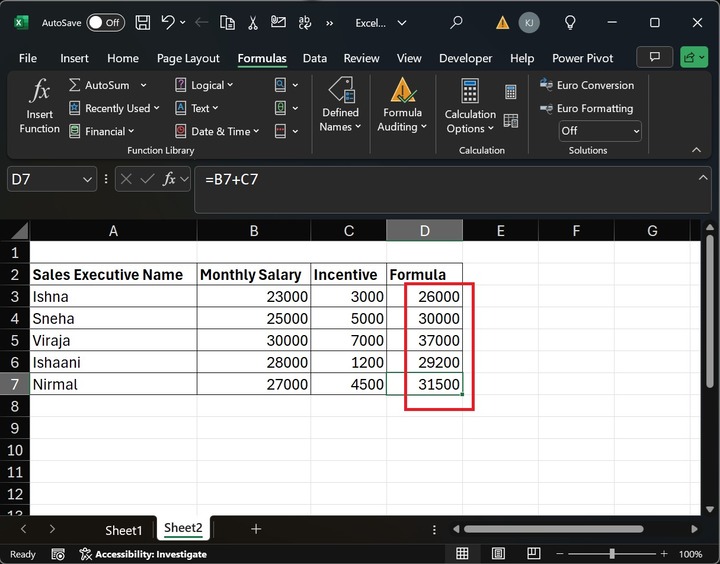
Task: Click the Save icon in title bar
Action: click(143, 22)
